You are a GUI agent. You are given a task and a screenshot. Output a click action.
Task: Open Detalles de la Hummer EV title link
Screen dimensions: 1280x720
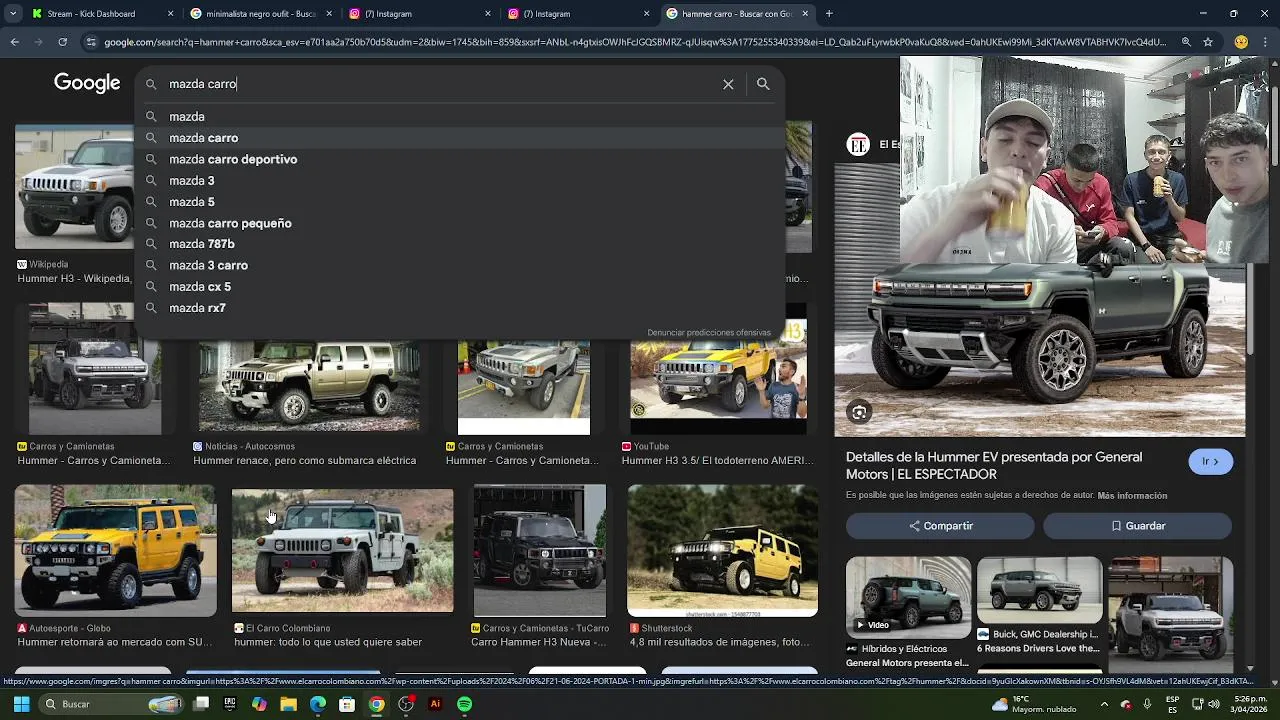pyautogui.click(x=994, y=466)
